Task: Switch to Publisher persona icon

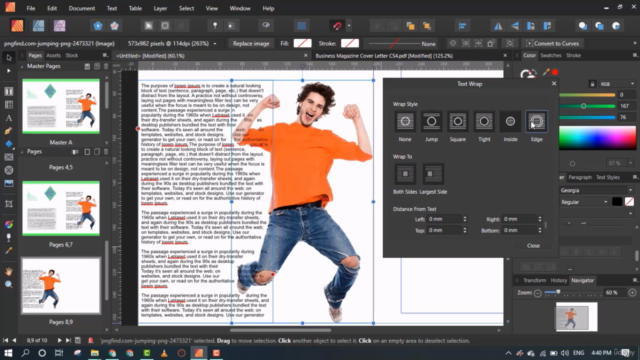Action: [17, 26]
